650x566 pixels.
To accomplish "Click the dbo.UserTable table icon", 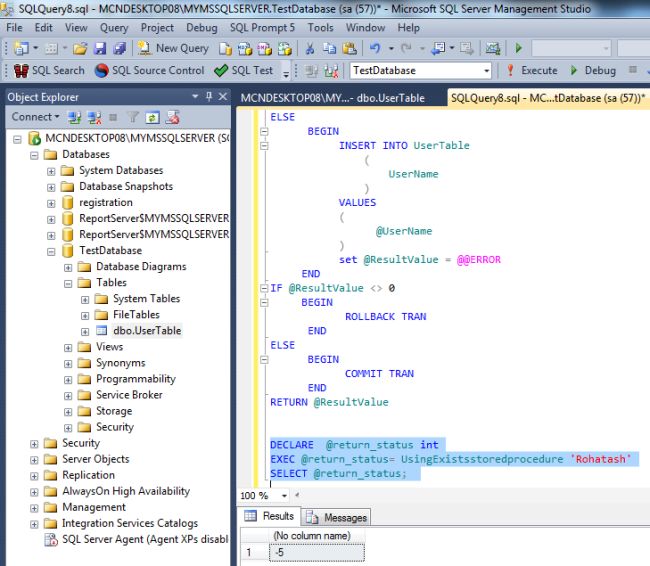I will tap(101, 331).
